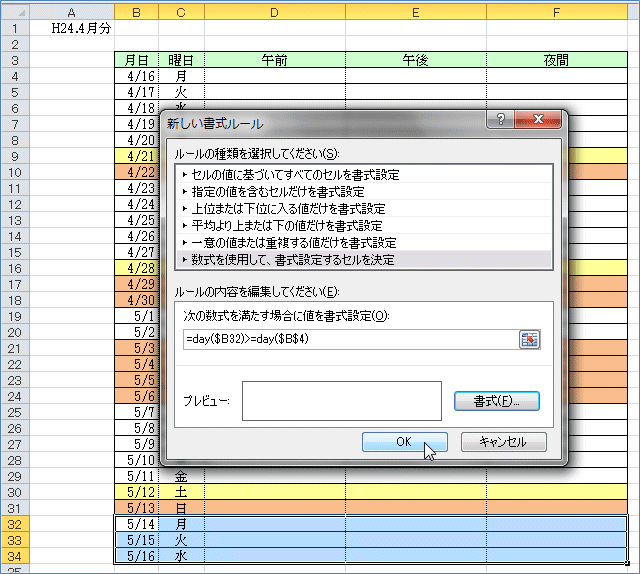Close the 新しい書式ルール dialog
This screenshot has height=574, width=640.
[538, 119]
